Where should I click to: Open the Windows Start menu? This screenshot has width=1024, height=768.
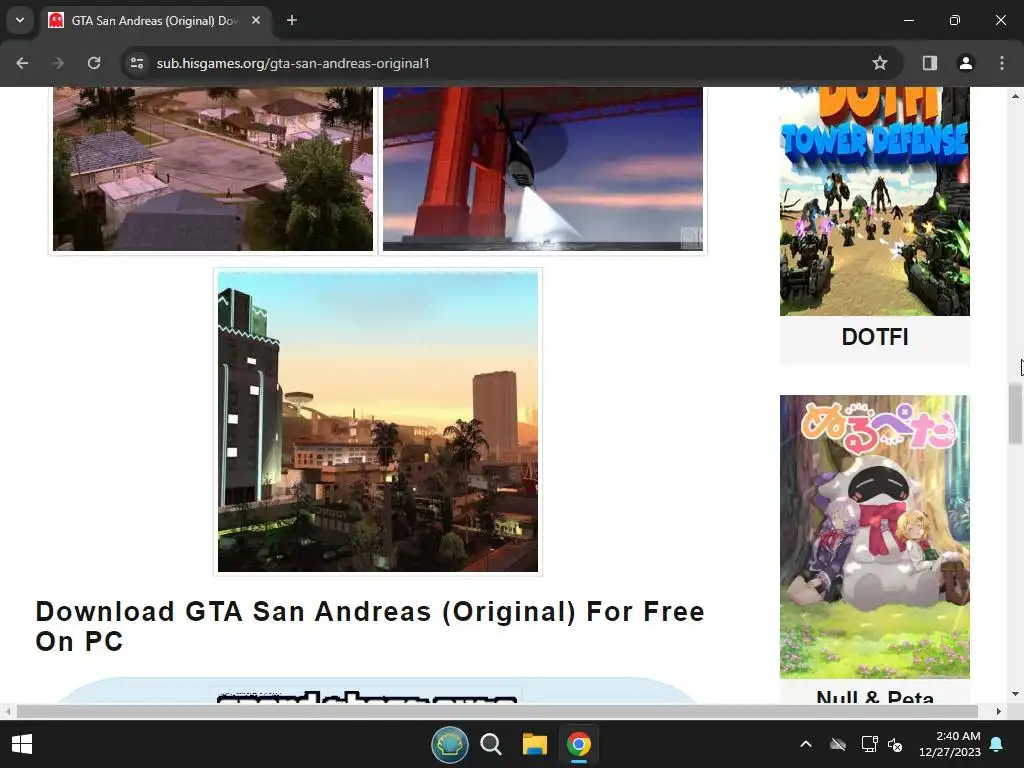pos(22,744)
